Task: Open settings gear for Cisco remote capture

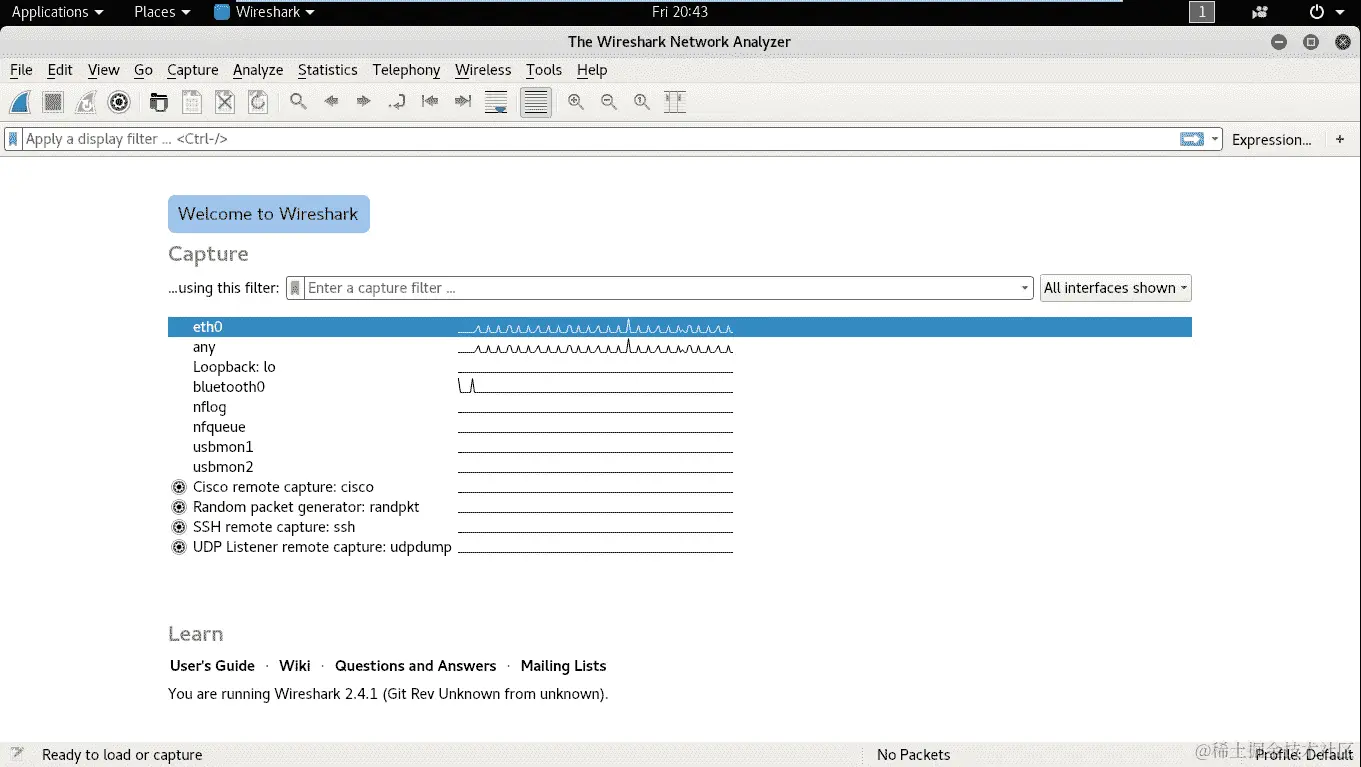Action: (179, 487)
